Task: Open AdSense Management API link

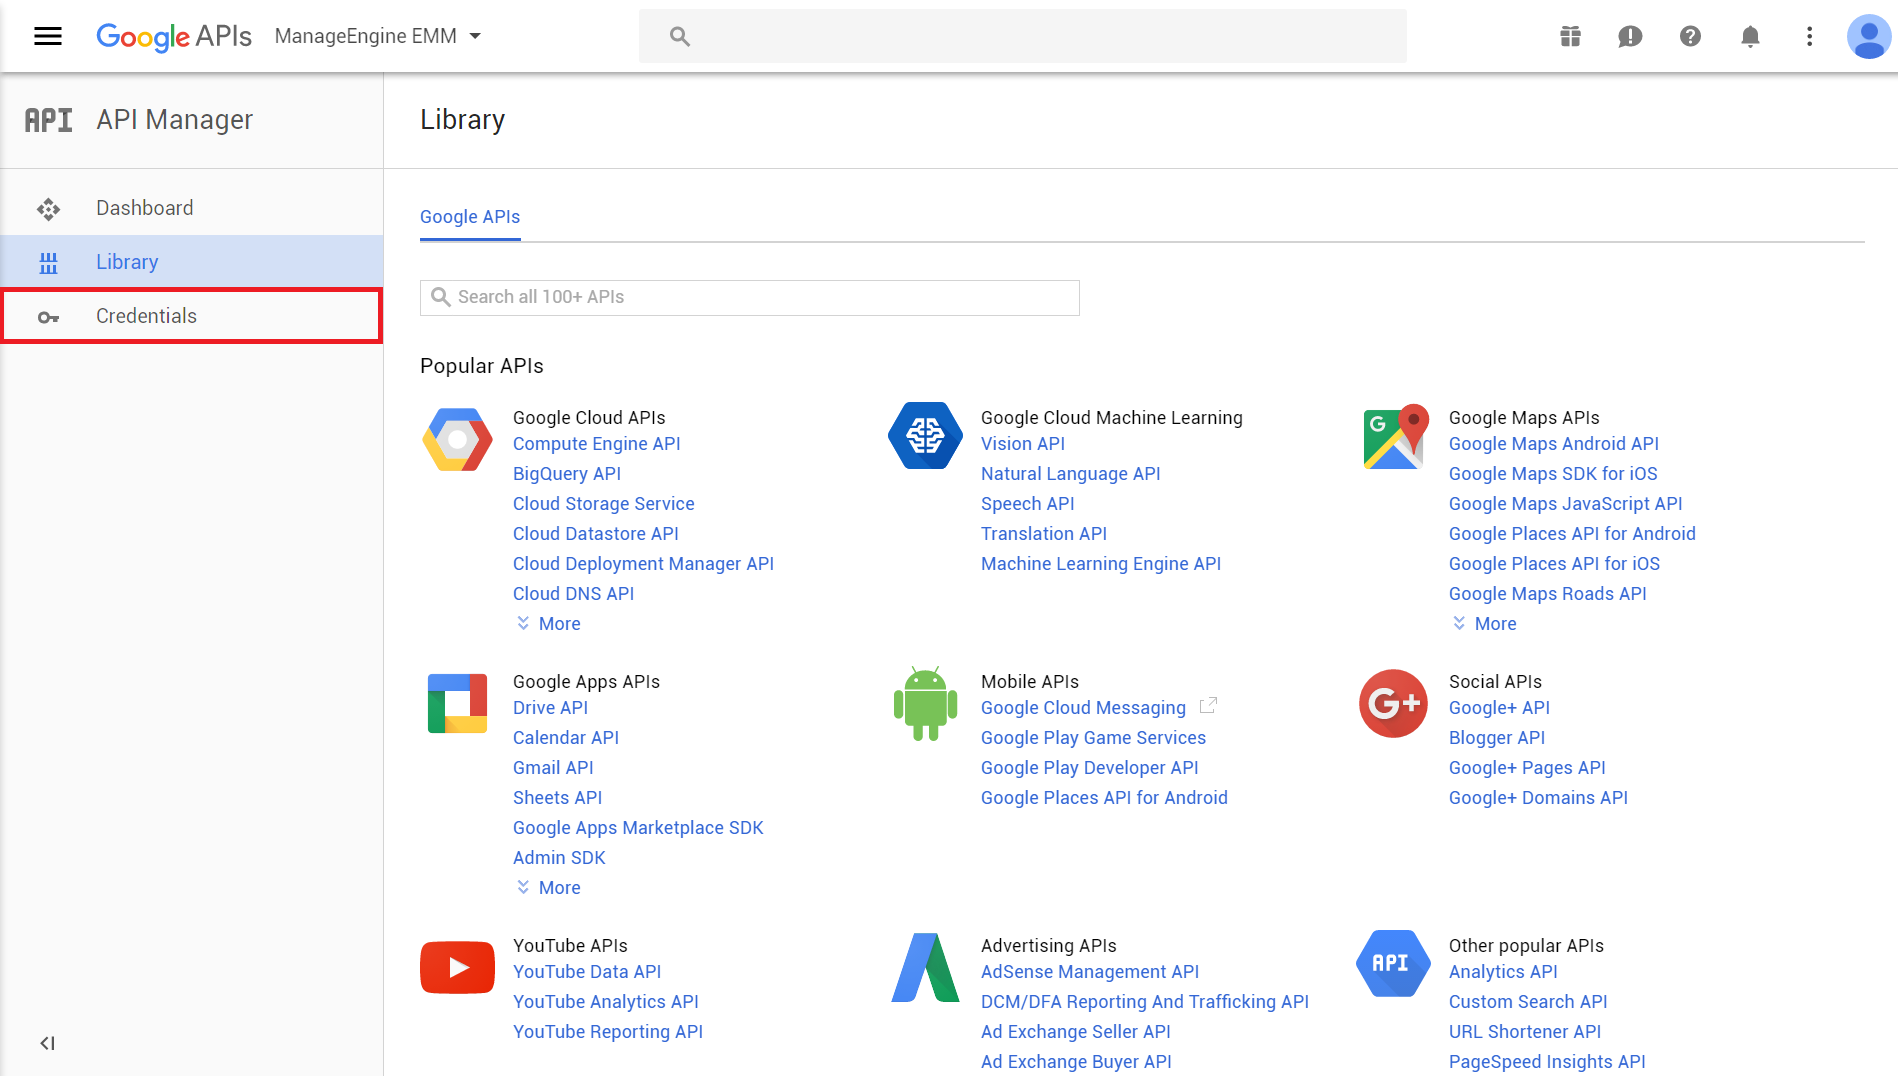Action: [1090, 972]
